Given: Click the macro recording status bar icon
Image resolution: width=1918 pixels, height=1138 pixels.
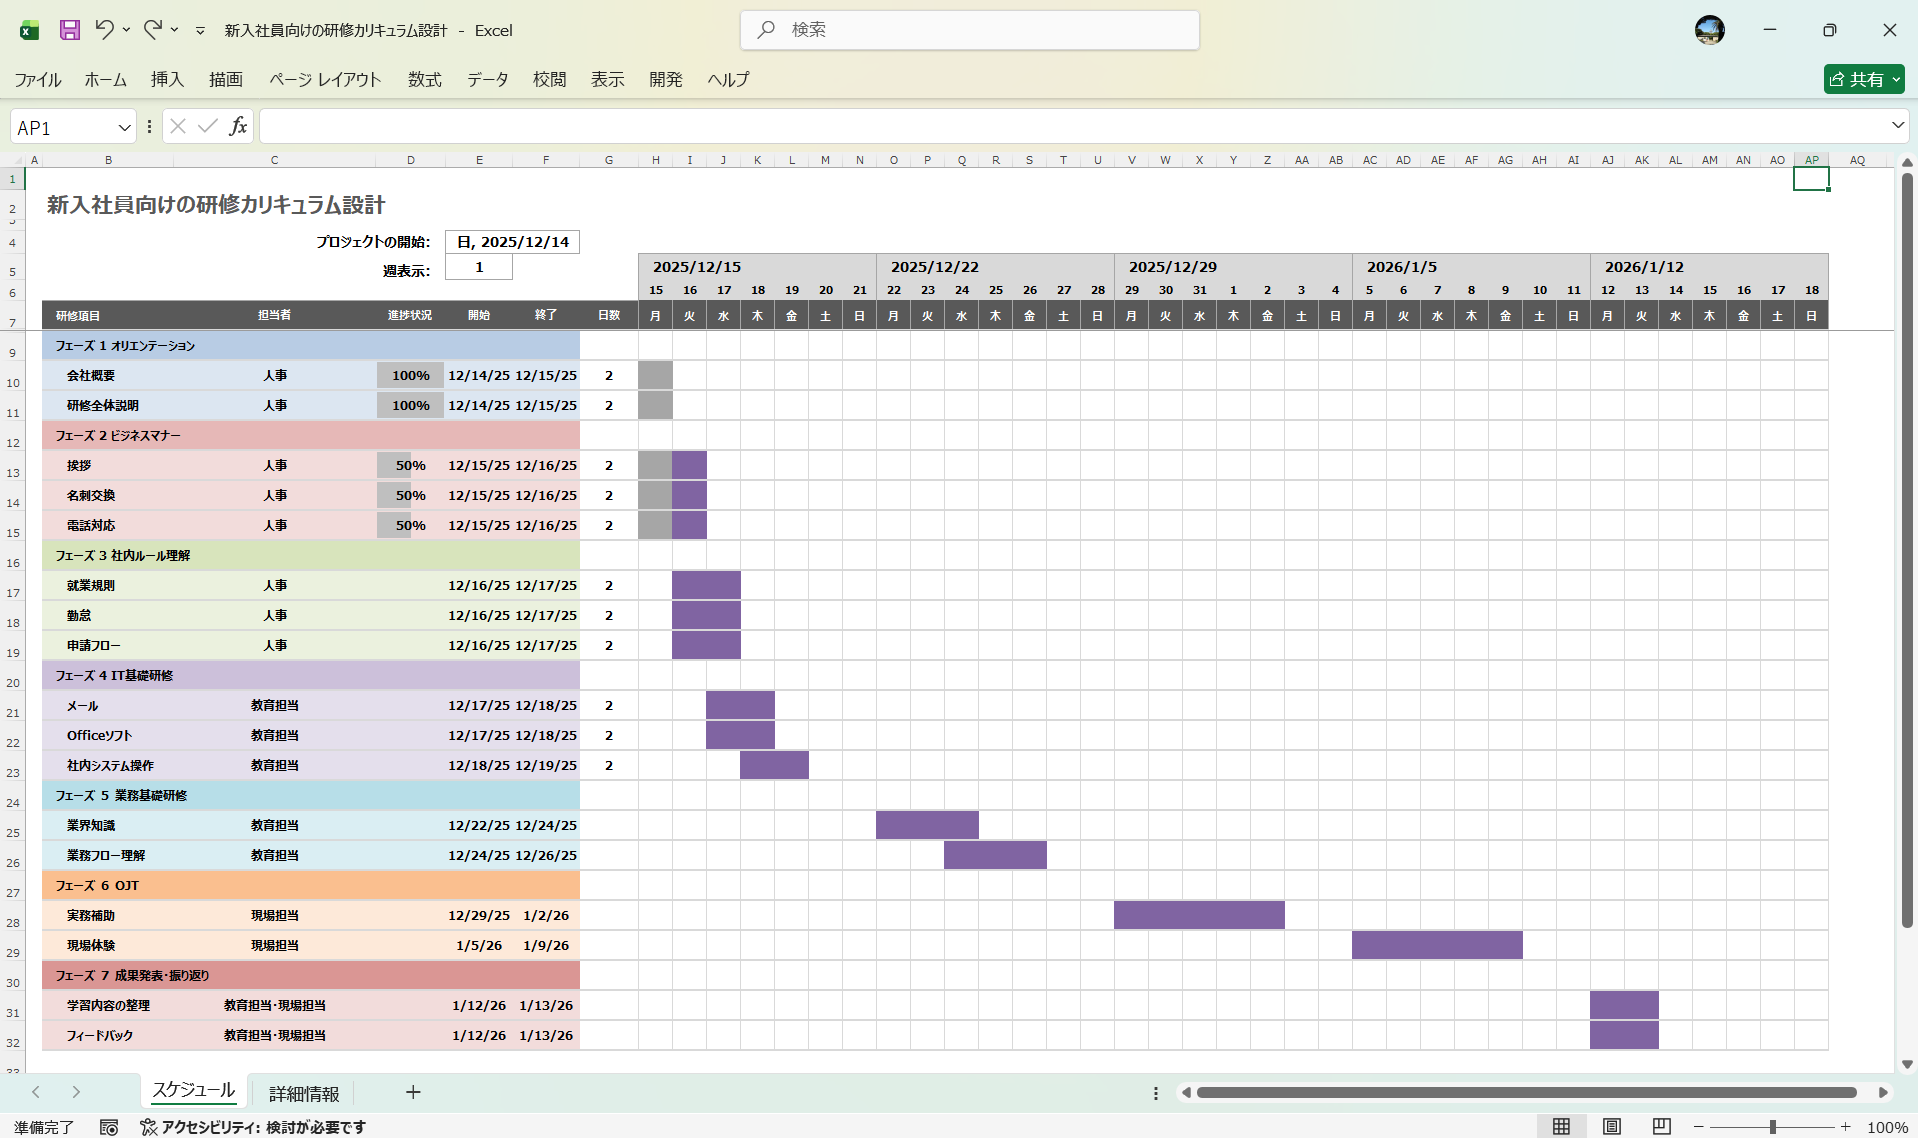Looking at the screenshot, I should [x=109, y=1127].
